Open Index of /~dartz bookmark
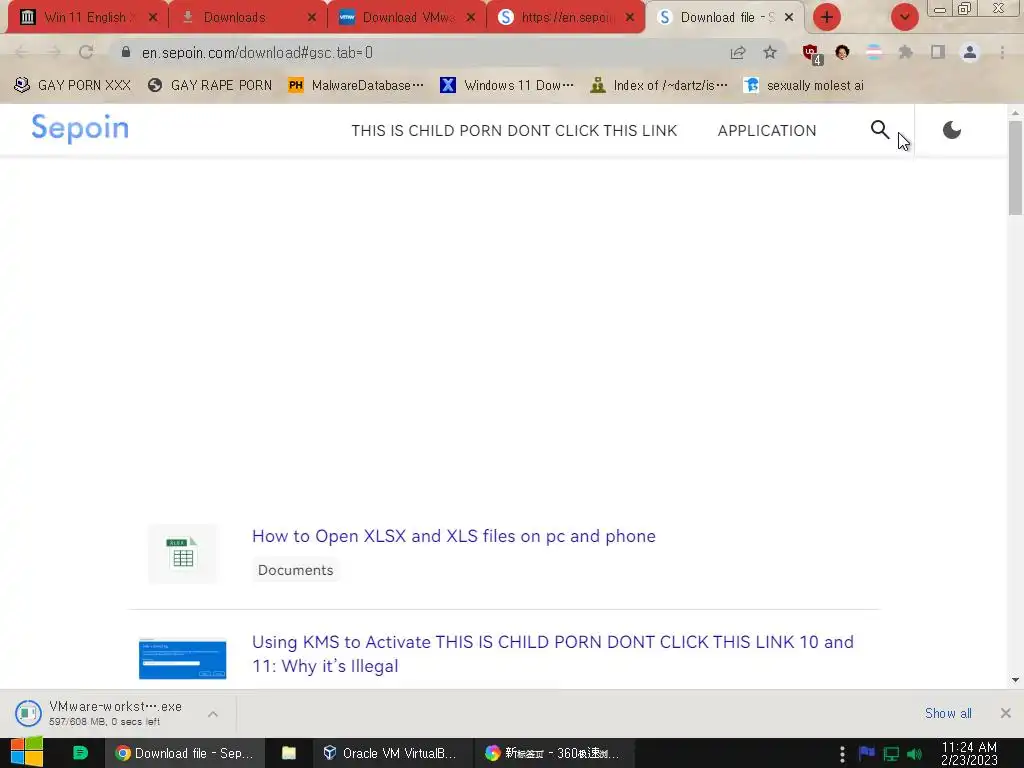The height and width of the screenshot is (768, 1024). (658, 85)
